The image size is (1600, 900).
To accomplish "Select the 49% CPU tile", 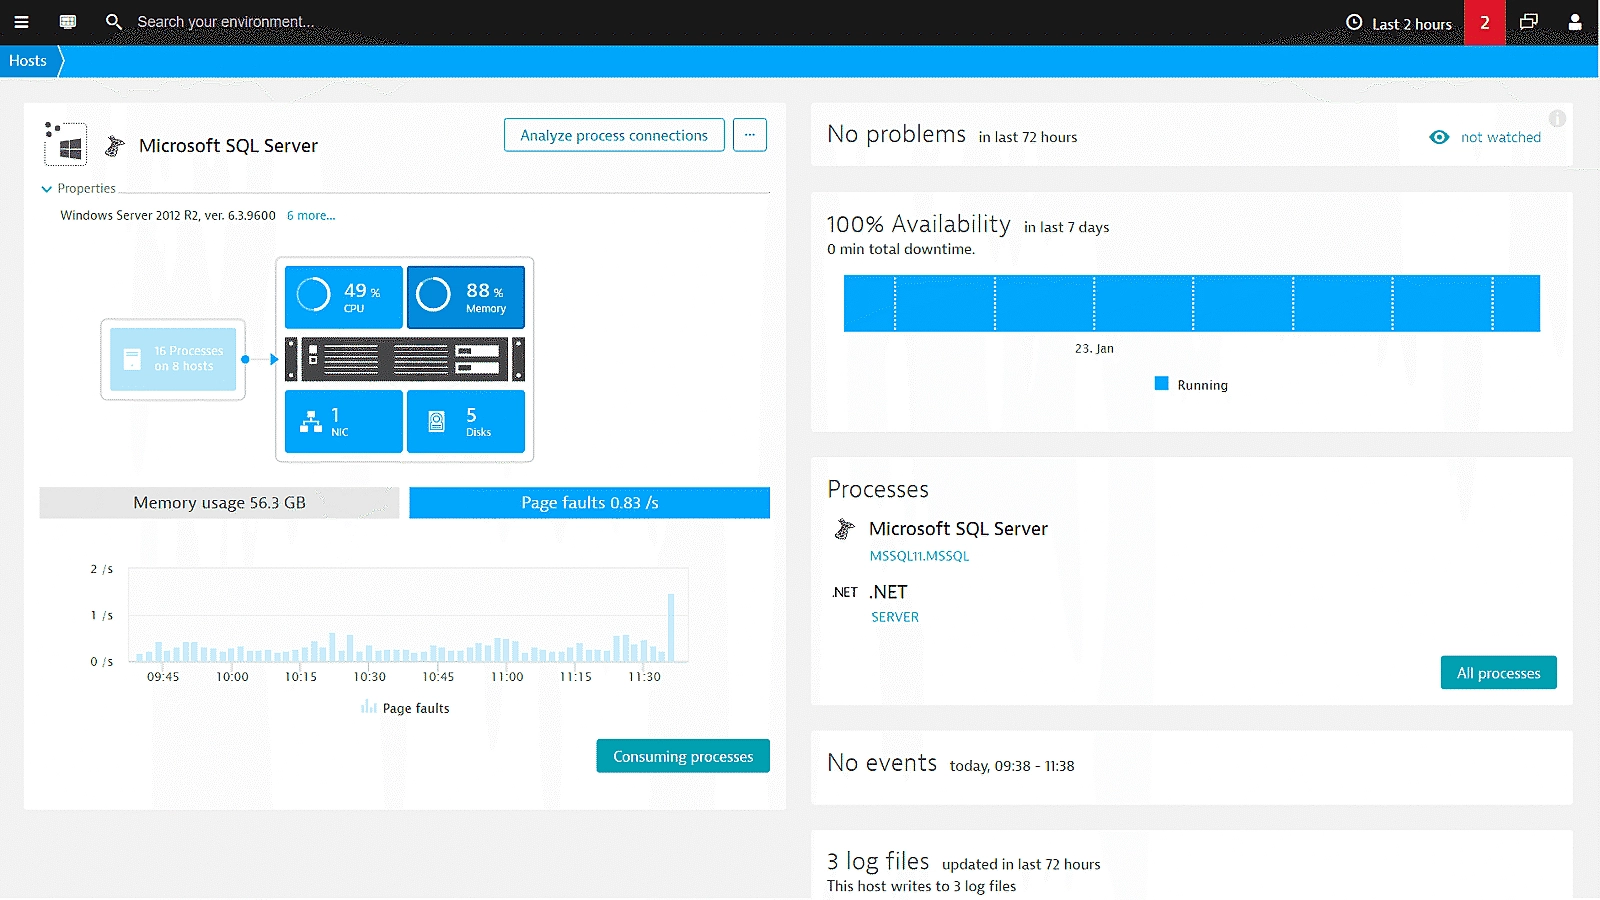I will coord(344,297).
